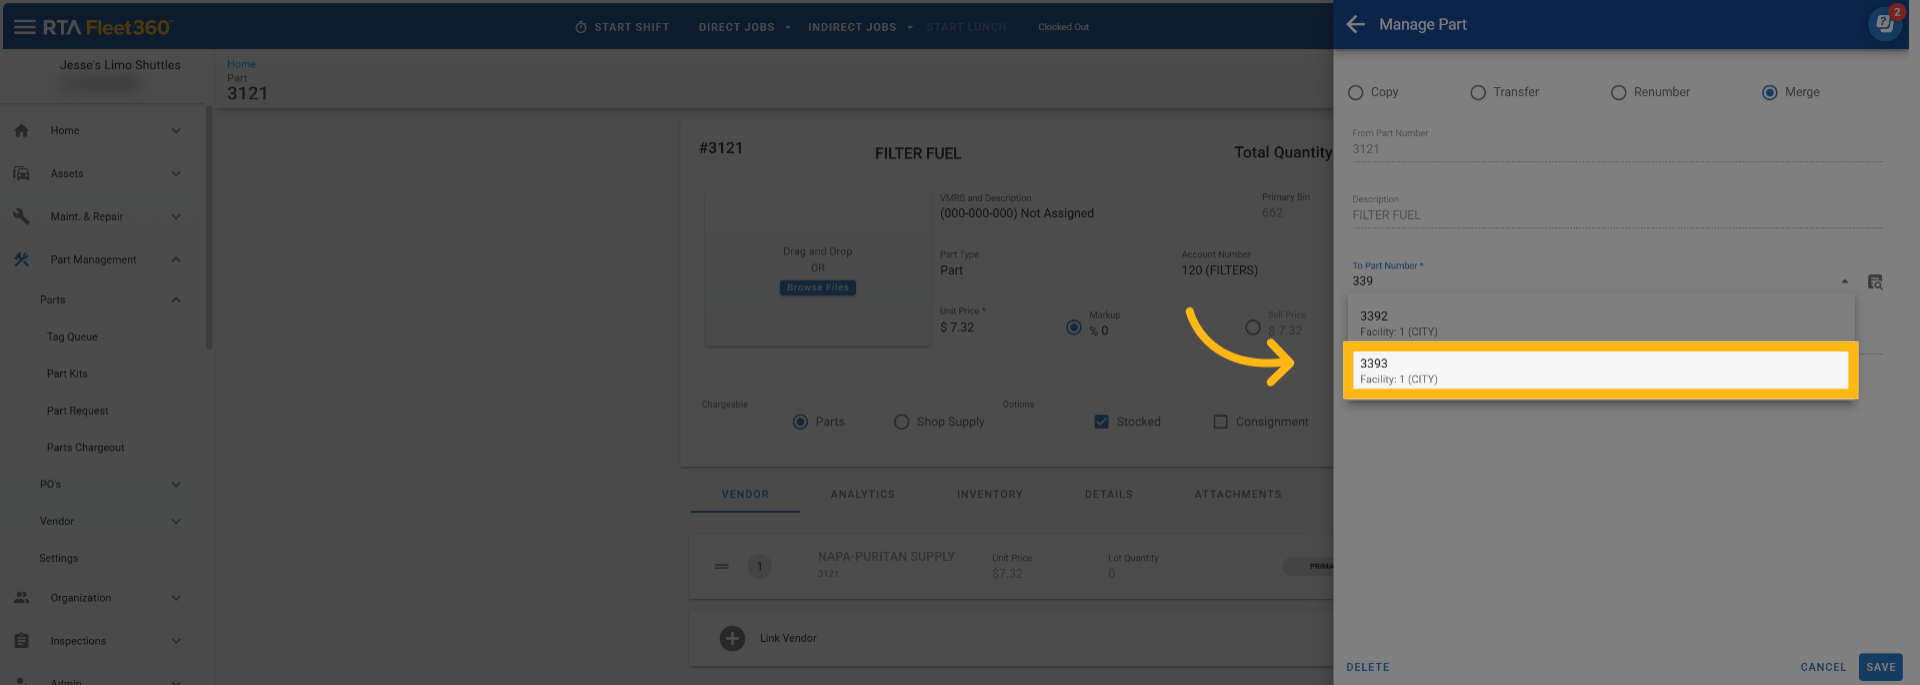This screenshot has height=685, width=1920.
Task: Toggle the Stocked checkbox
Action: click(1101, 422)
